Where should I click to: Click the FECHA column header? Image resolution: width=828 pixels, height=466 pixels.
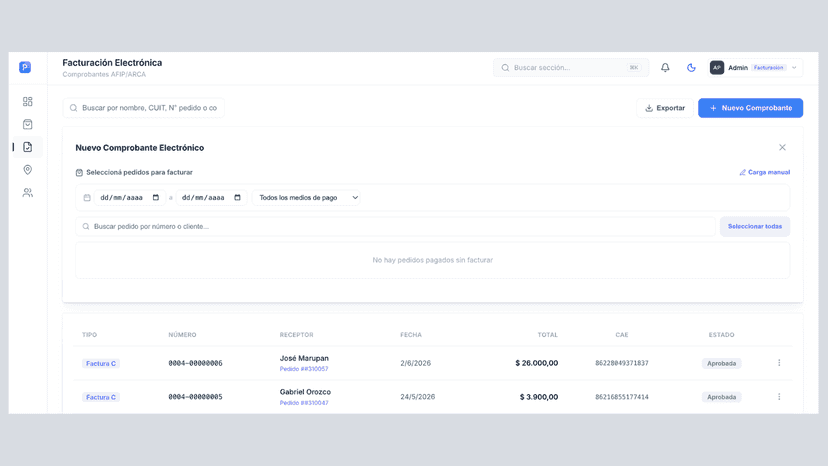pyautogui.click(x=411, y=335)
